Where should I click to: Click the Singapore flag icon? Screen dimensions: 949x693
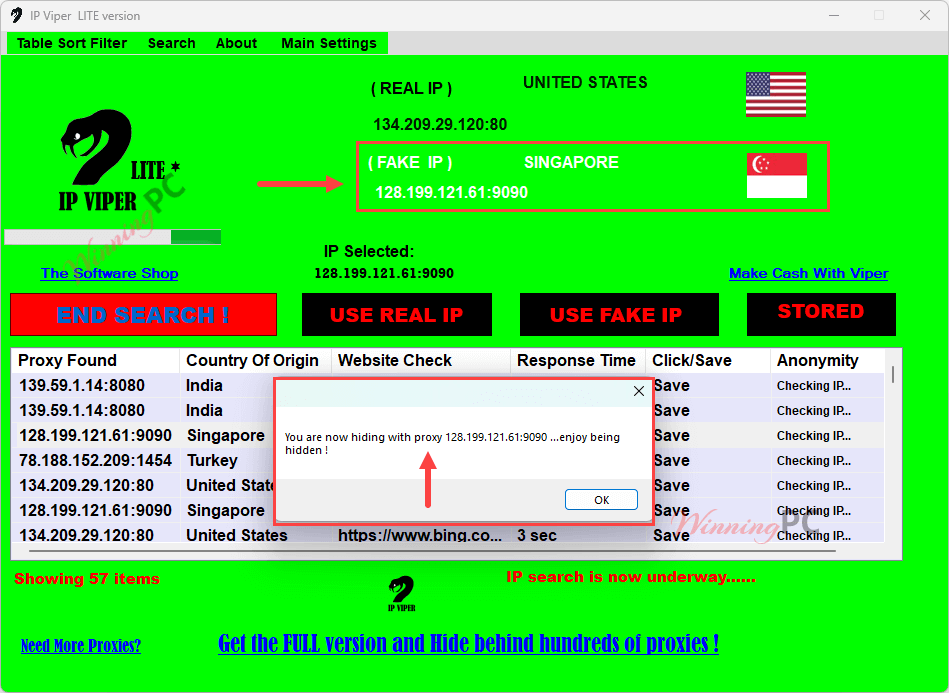coord(777,176)
